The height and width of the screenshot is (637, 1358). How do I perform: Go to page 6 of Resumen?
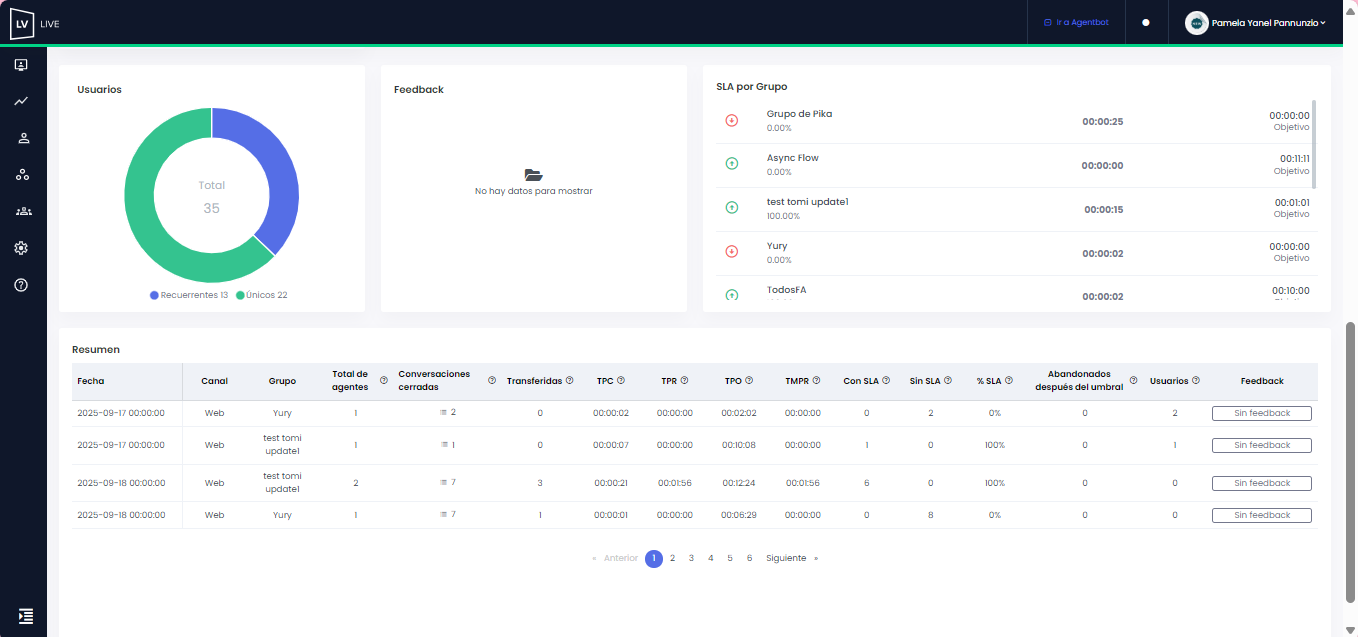click(x=749, y=558)
